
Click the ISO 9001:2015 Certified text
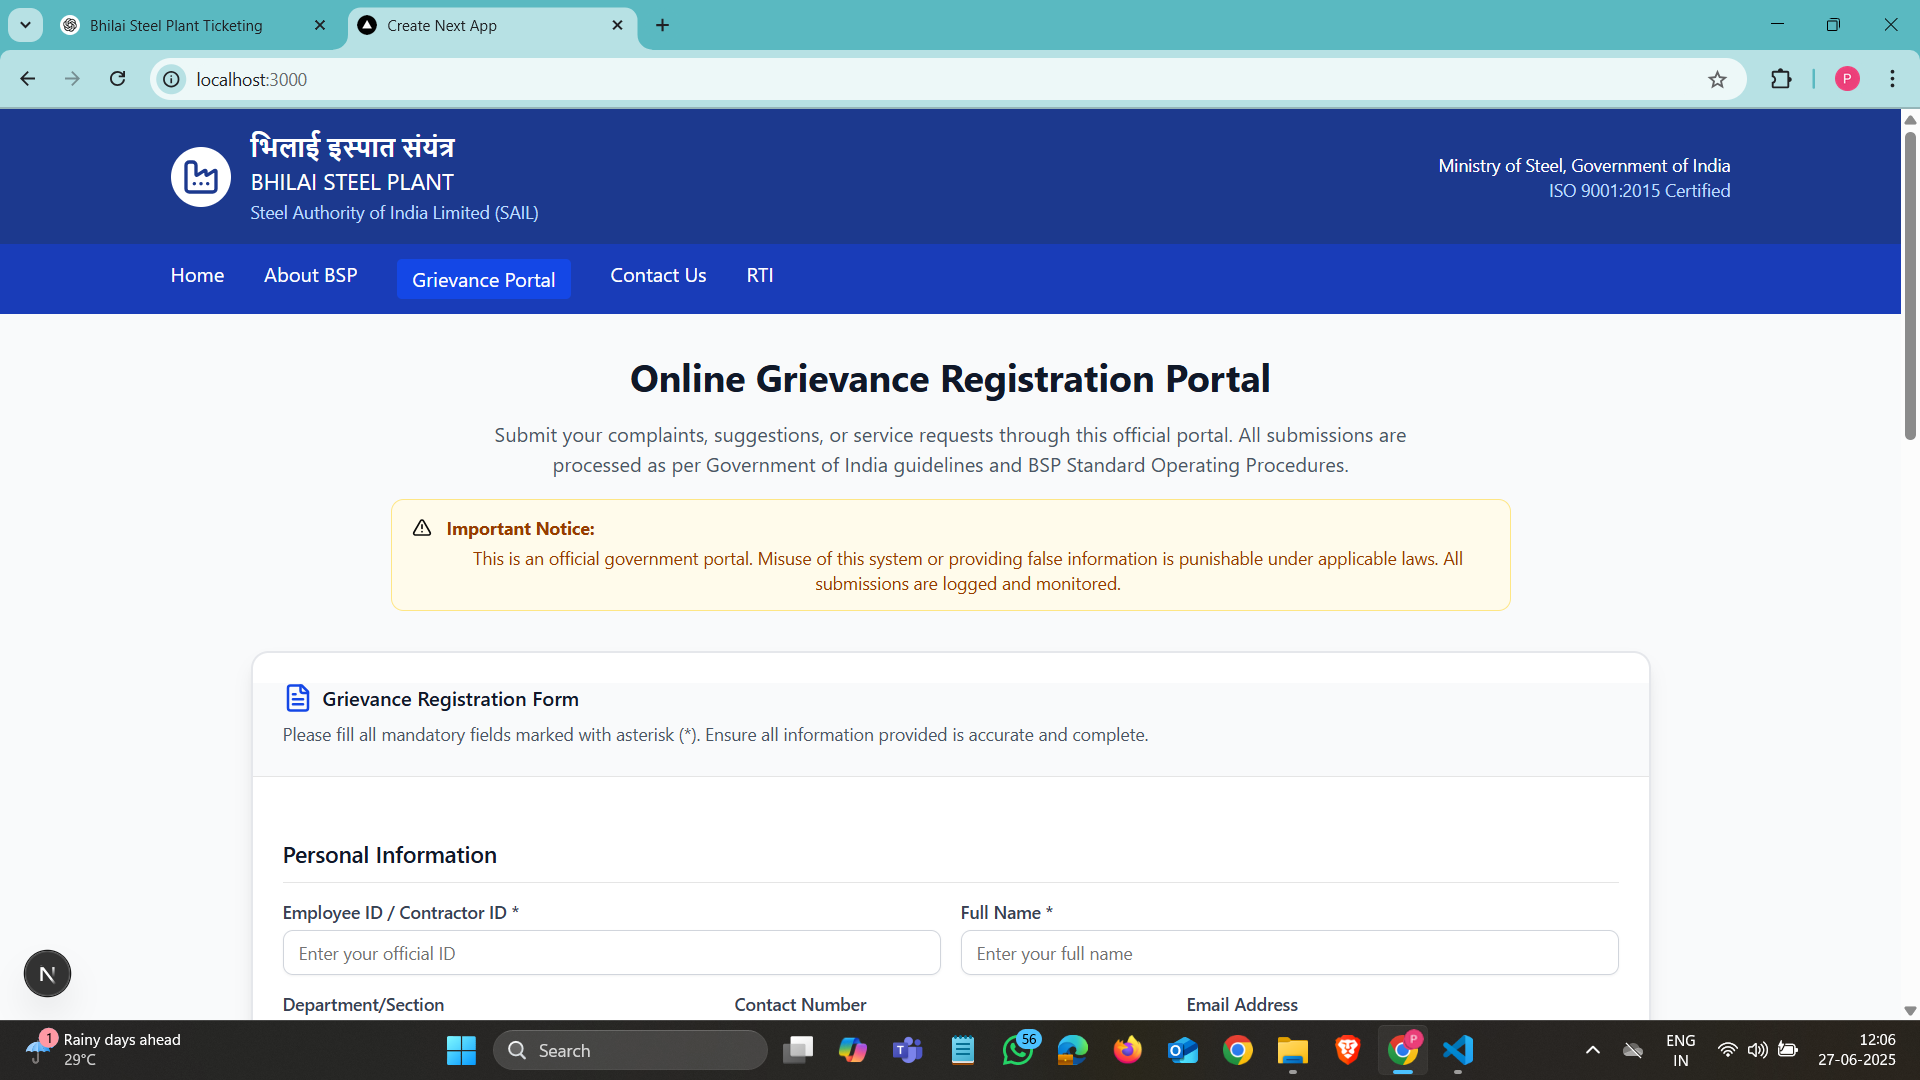(1640, 190)
